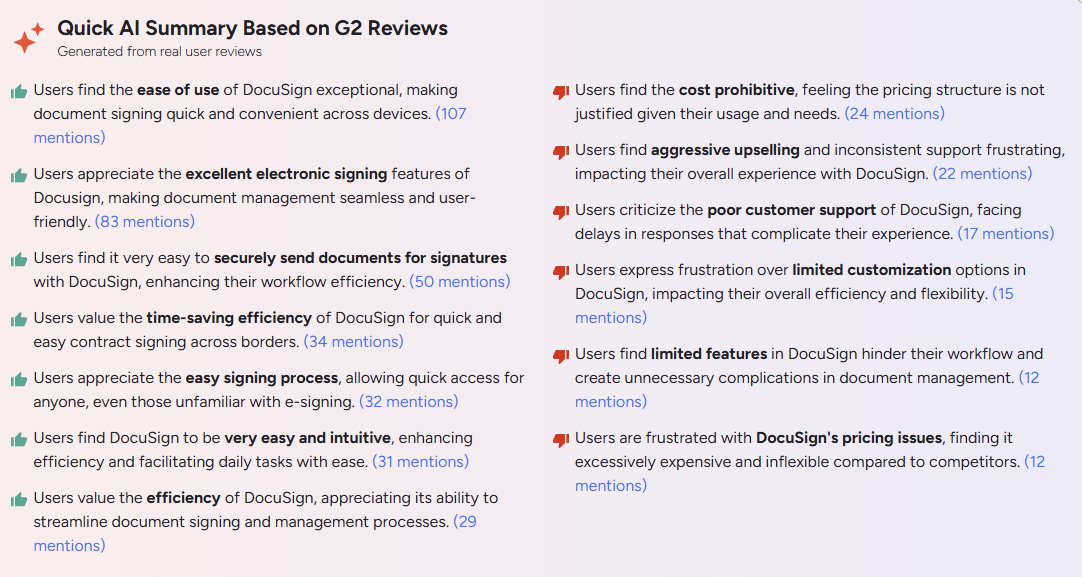Select the thumbs-down icon for aggressive upselling

[x=559, y=150]
